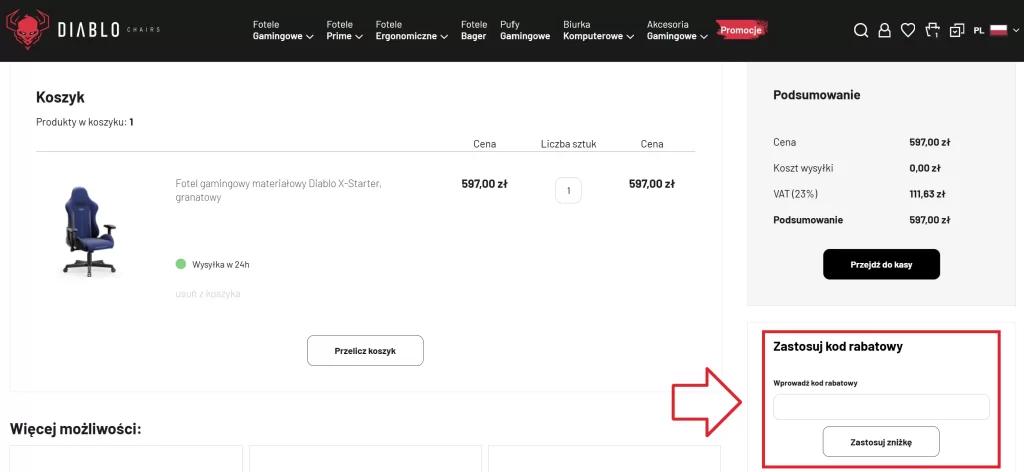Click the 111,63 zł VAT value

[927, 194]
